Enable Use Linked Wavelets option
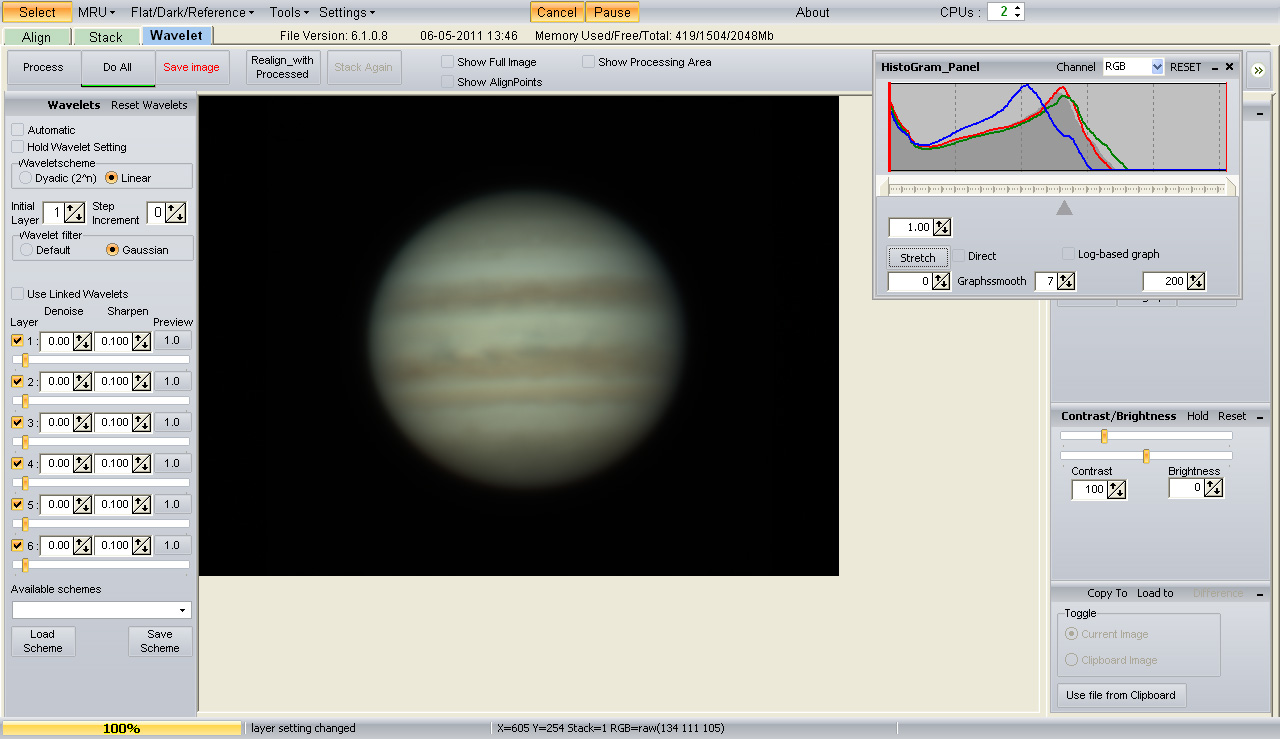 point(18,294)
